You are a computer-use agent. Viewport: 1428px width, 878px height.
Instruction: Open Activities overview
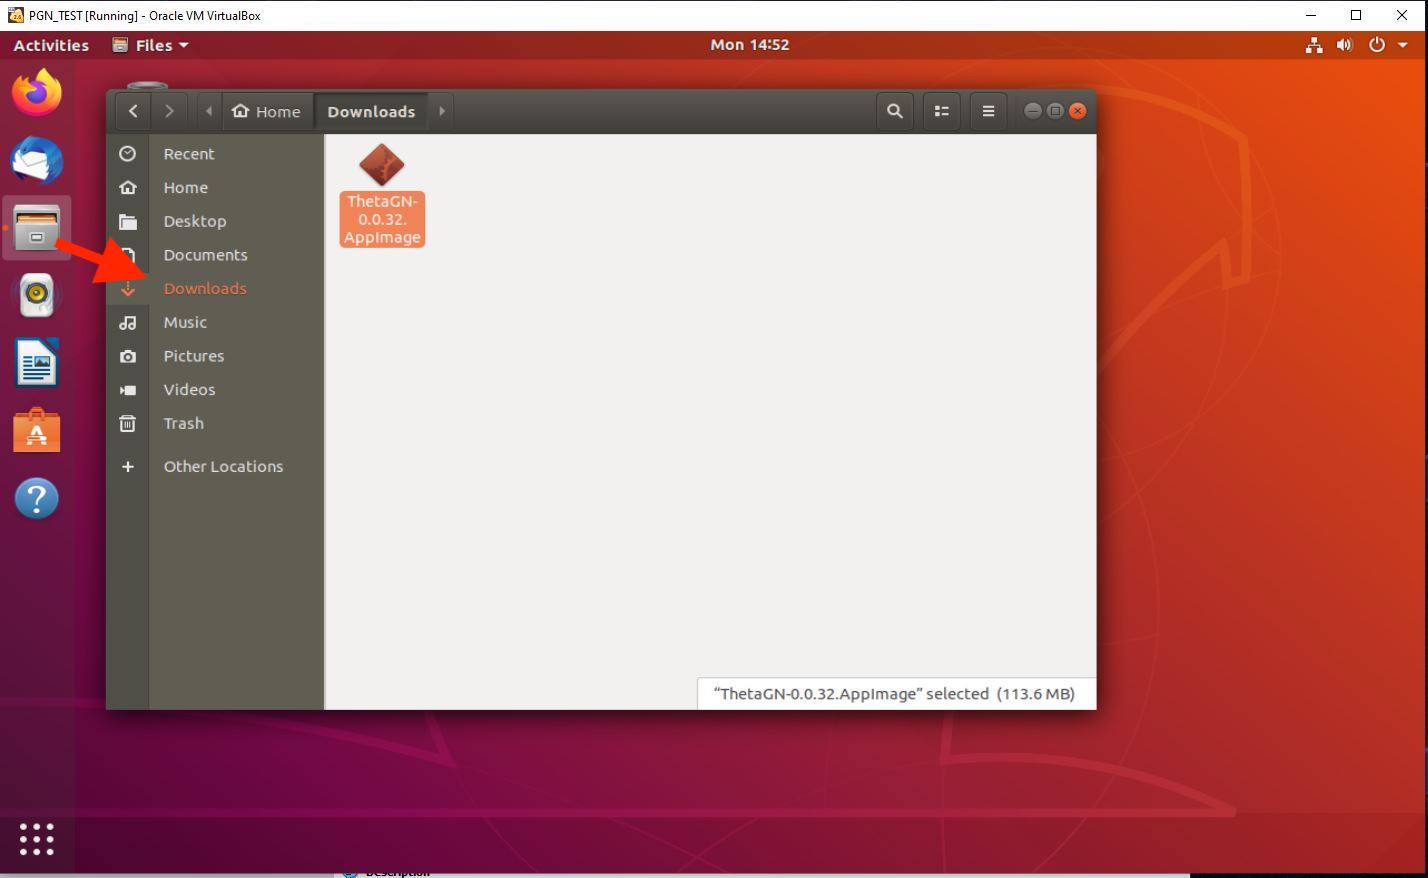tap(51, 45)
